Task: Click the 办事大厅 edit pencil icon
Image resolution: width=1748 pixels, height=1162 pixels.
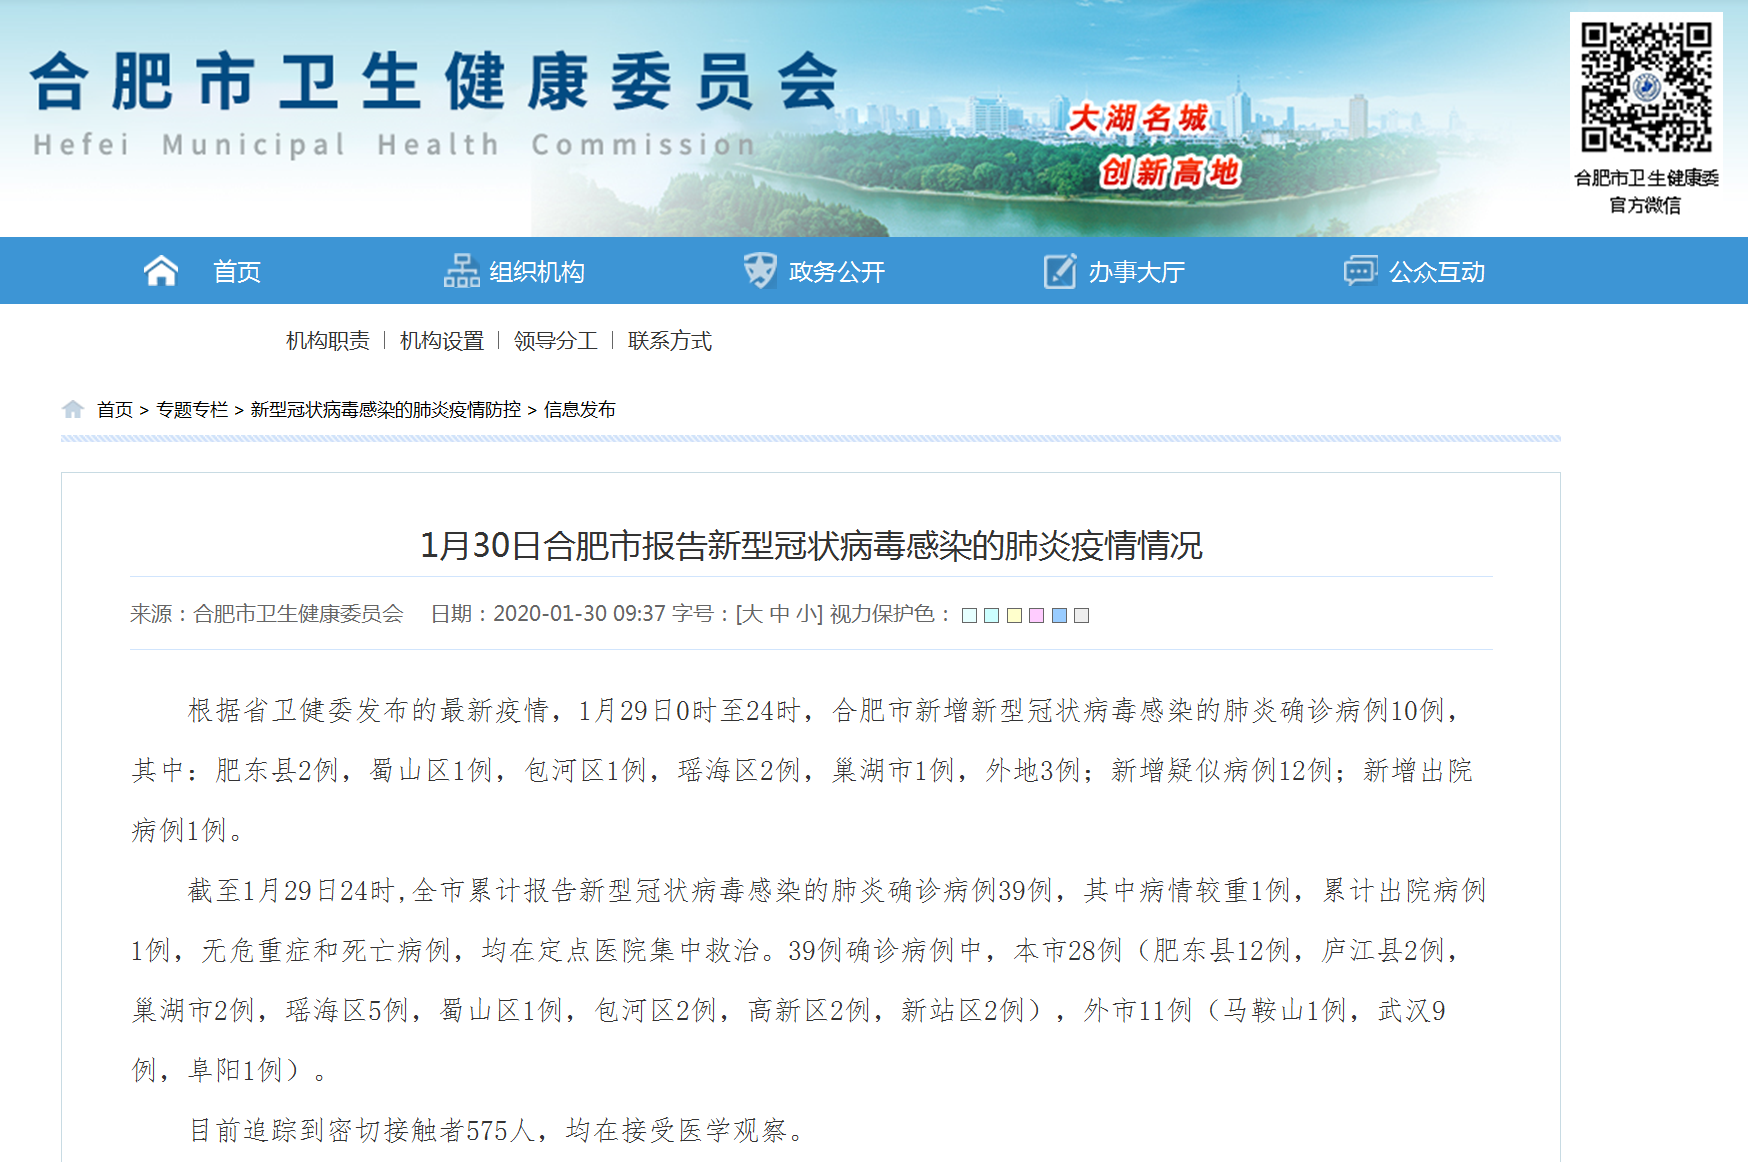Action: pos(1060,271)
